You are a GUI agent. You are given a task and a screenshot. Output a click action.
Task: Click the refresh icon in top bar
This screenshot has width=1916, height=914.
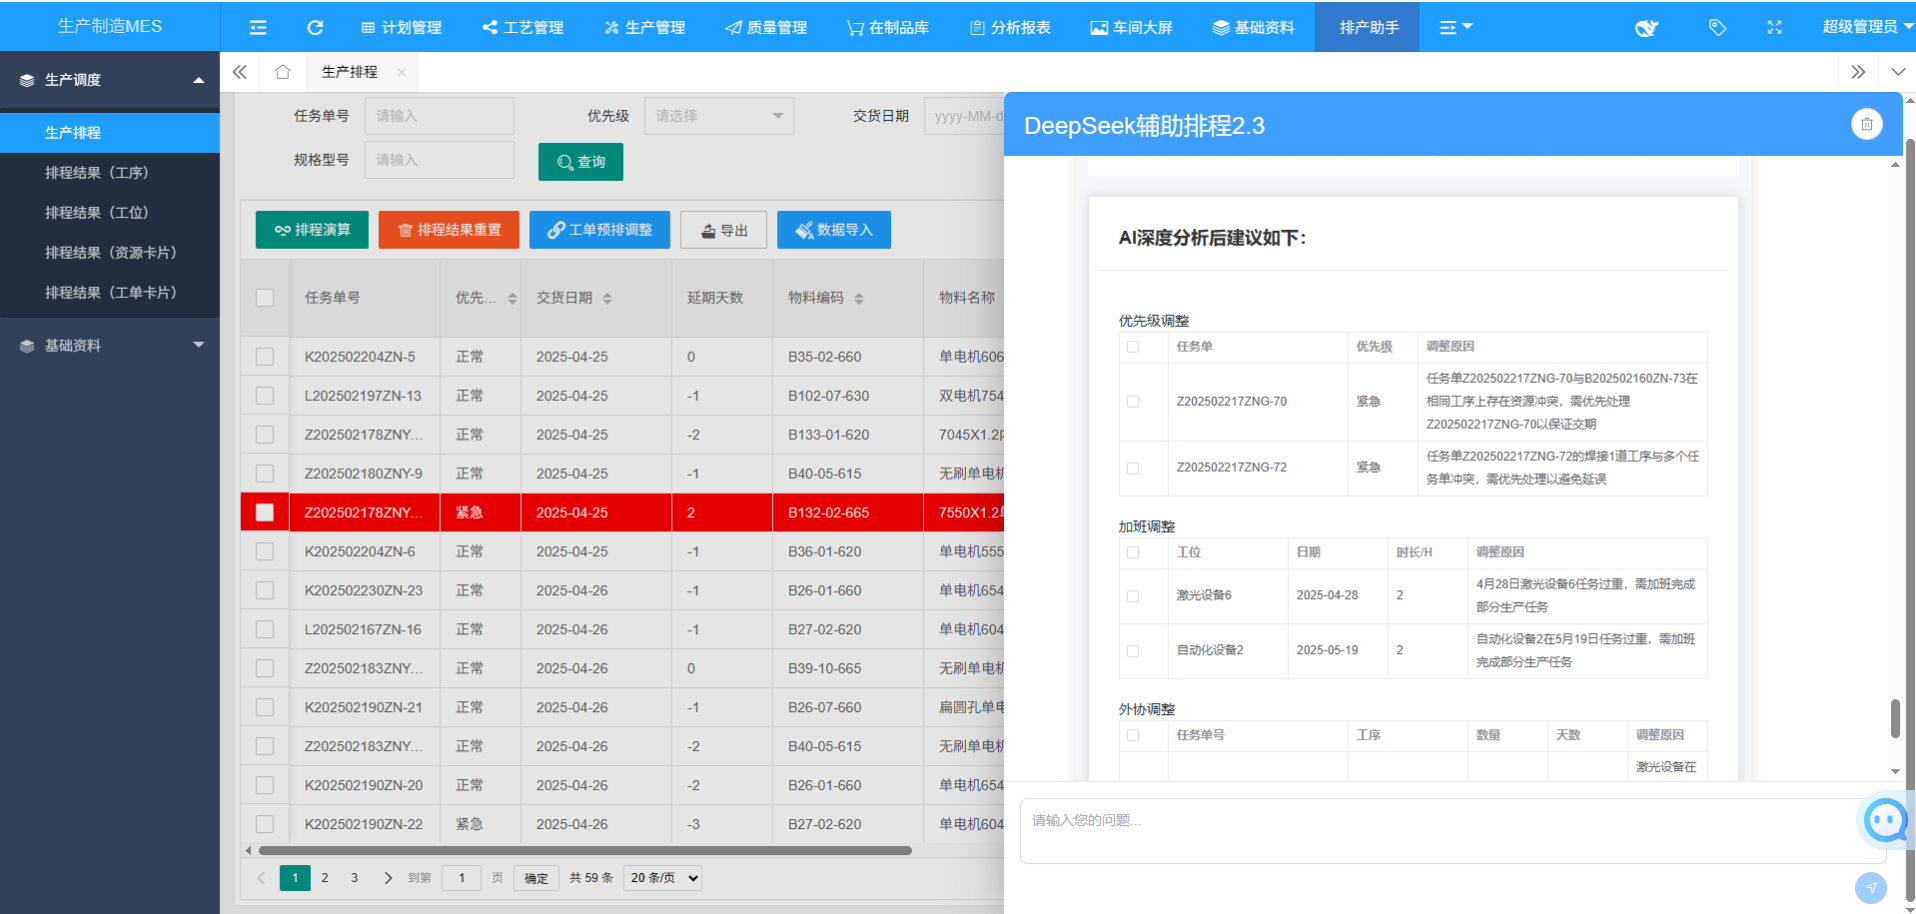(x=315, y=27)
